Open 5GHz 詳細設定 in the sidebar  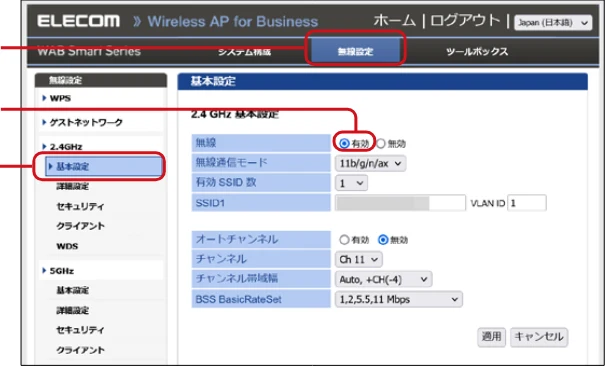[73, 310]
